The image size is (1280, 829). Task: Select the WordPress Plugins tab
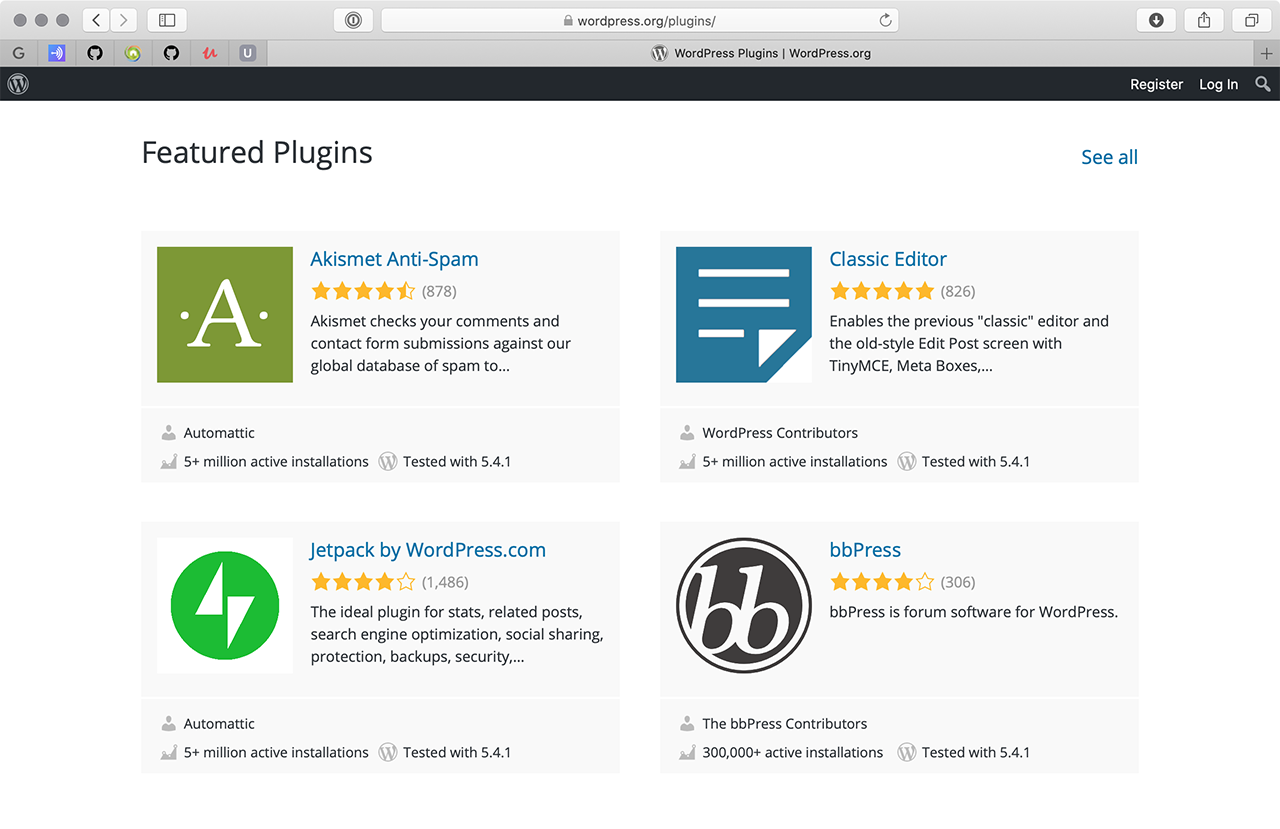click(x=761, y=53)
